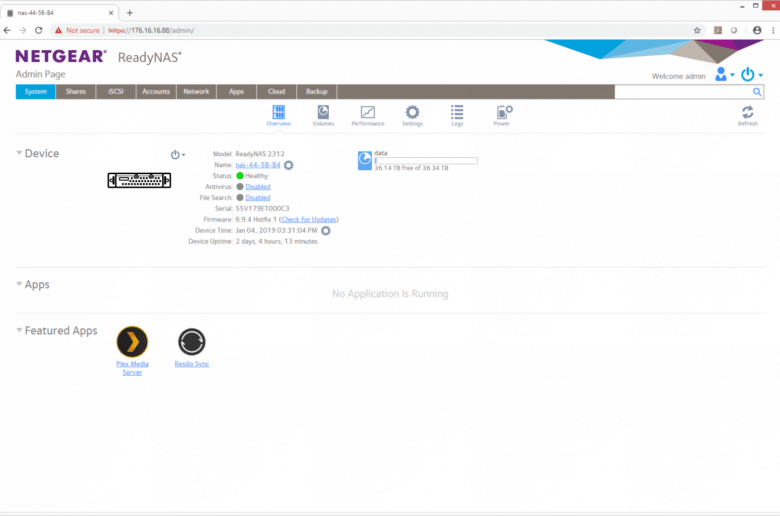This screenshot has width=780, height=516.
Task: Select the Network tab
Action: pyautogui.click(x=196, y=92)
